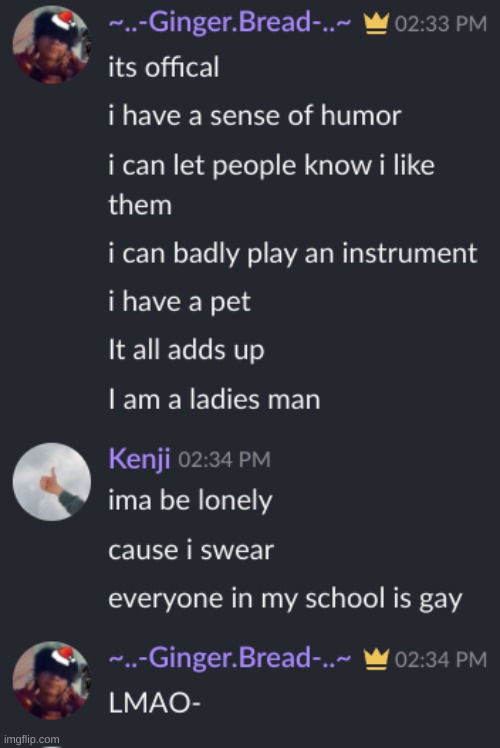Image resolution: width=500 pixels, height=748 pixels.
Task: Select the 'ima be lonely' message
Action: tap(190, 501)
